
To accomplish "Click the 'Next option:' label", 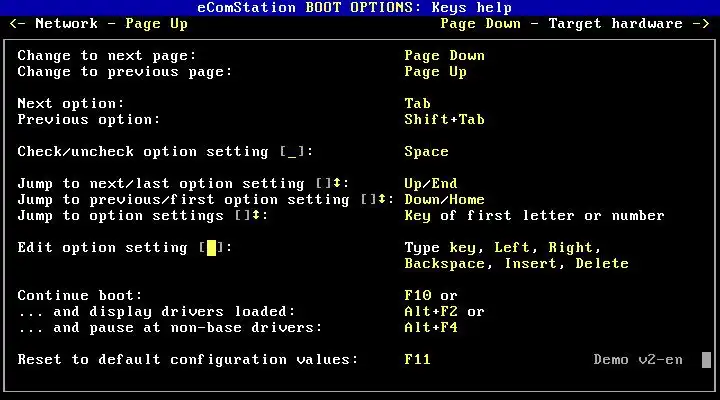I will click(71, 104).
